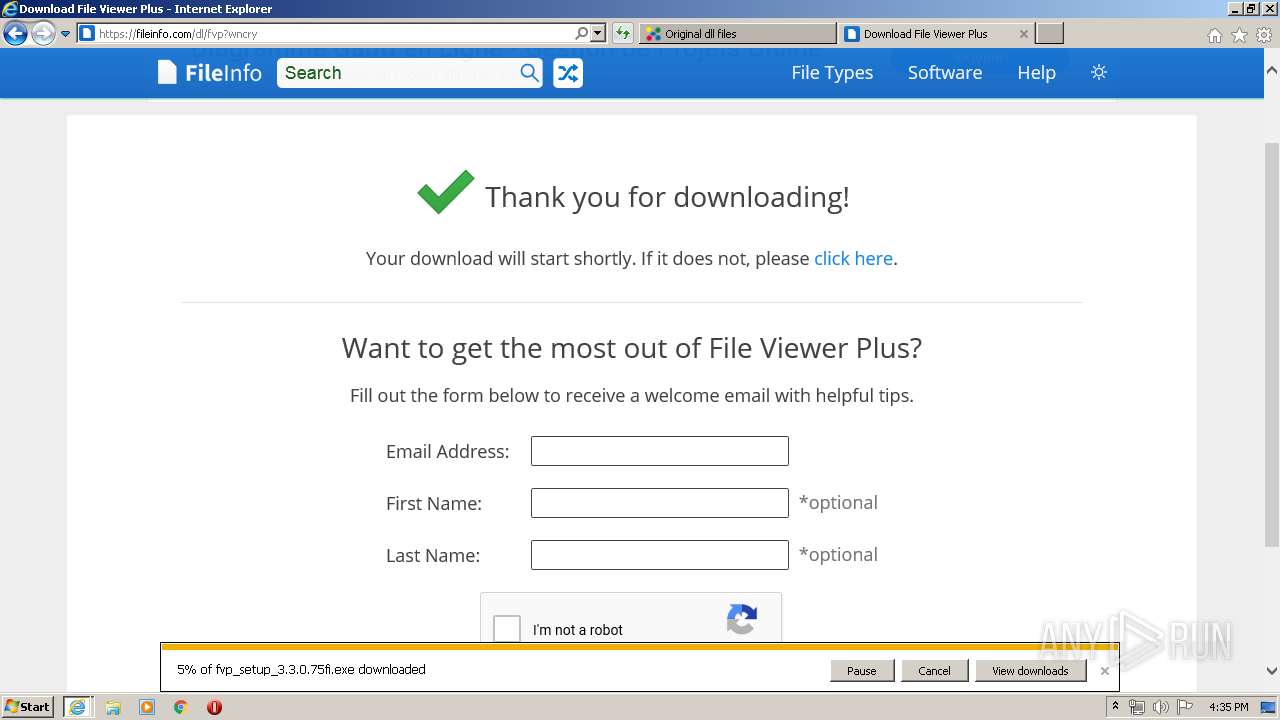Open the Software menu
Viewport: 1280px width, 720px height.
tap(945, 72)
